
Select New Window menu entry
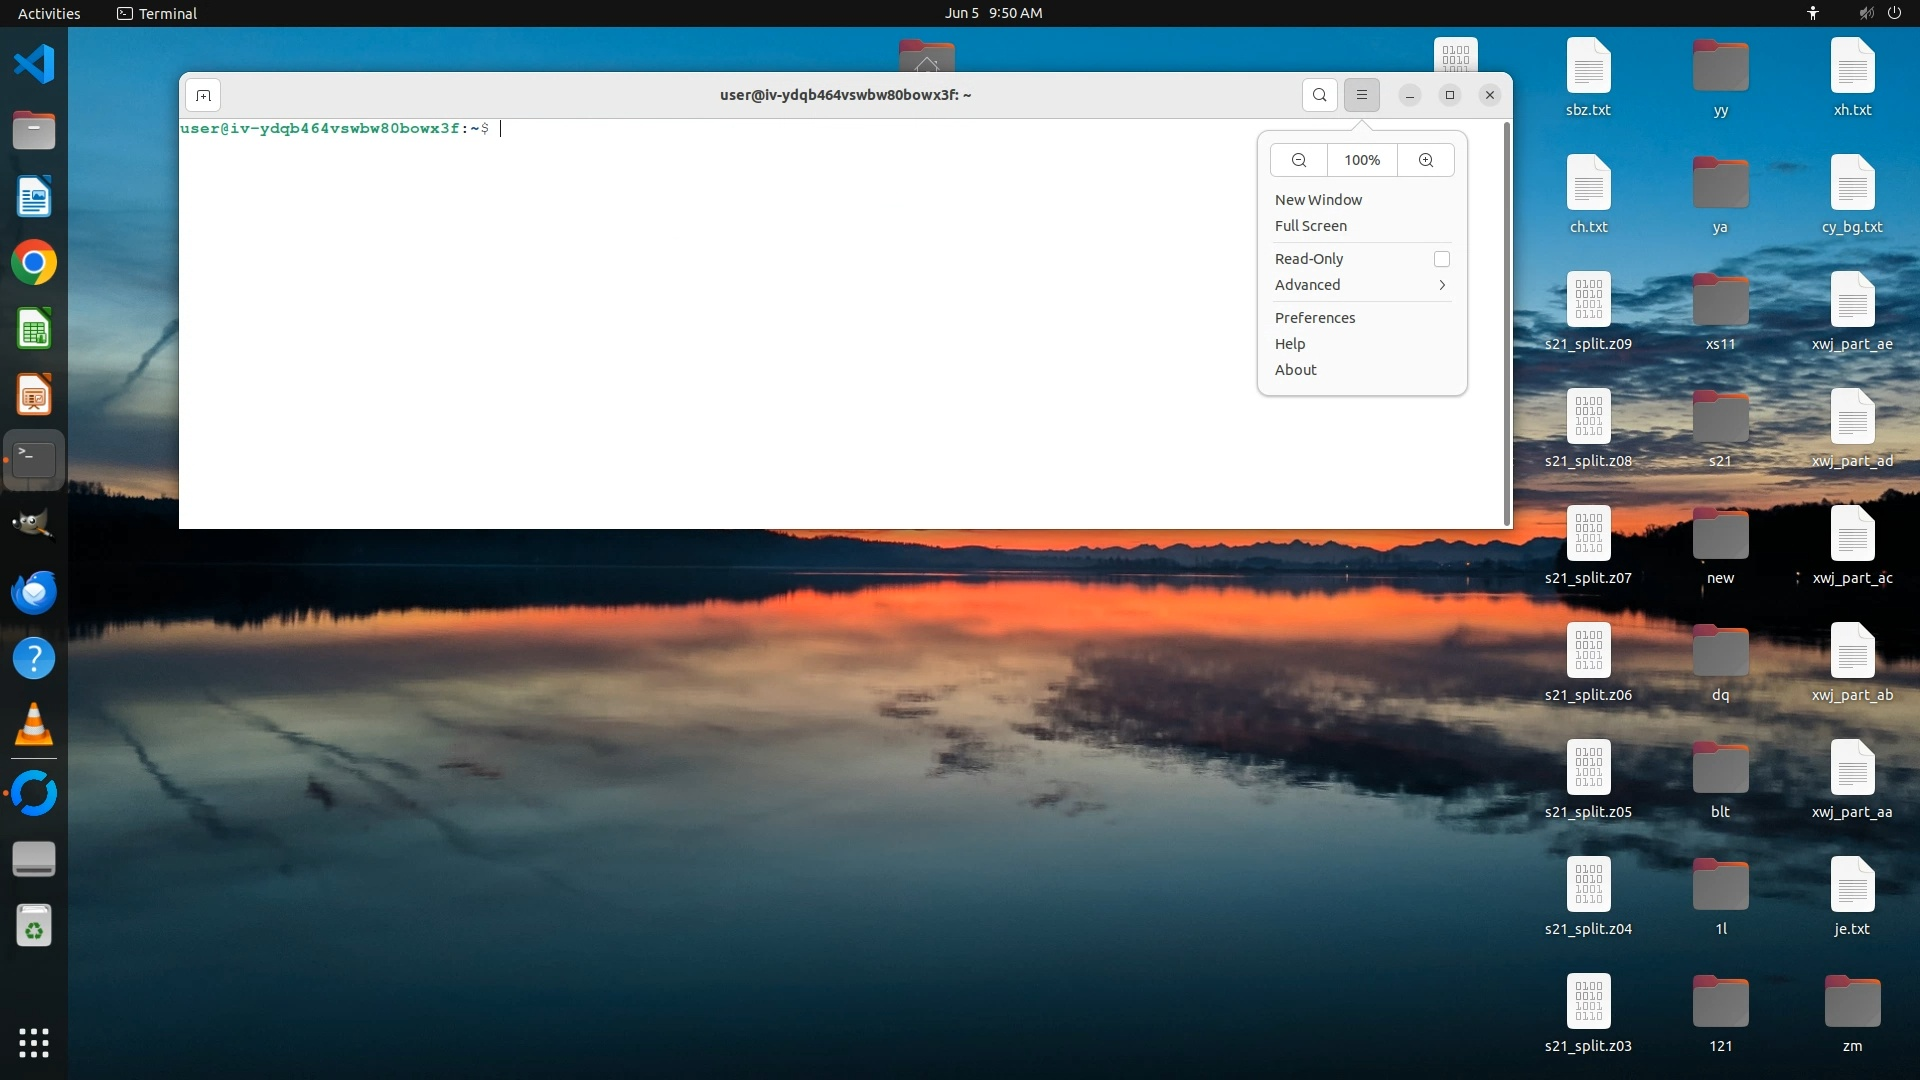(1318, 200)
